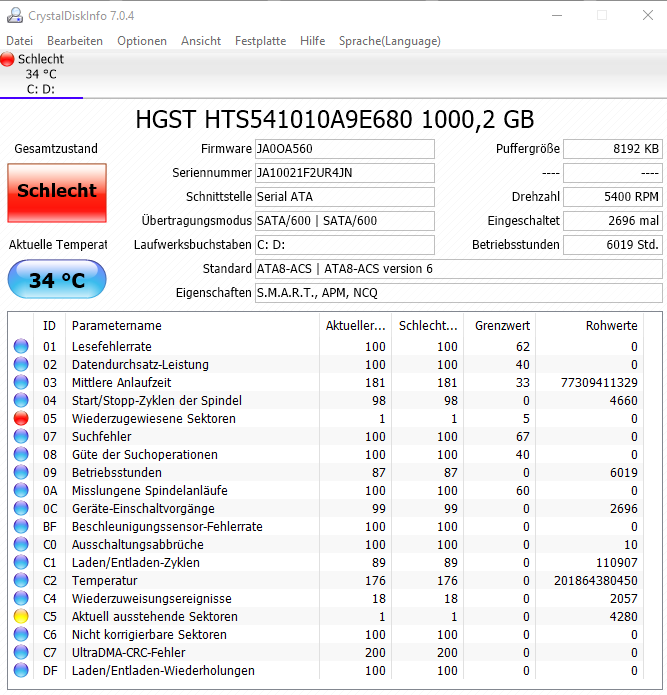Click the Drehzahl value 5400 RPM

[x=613, y=197]
